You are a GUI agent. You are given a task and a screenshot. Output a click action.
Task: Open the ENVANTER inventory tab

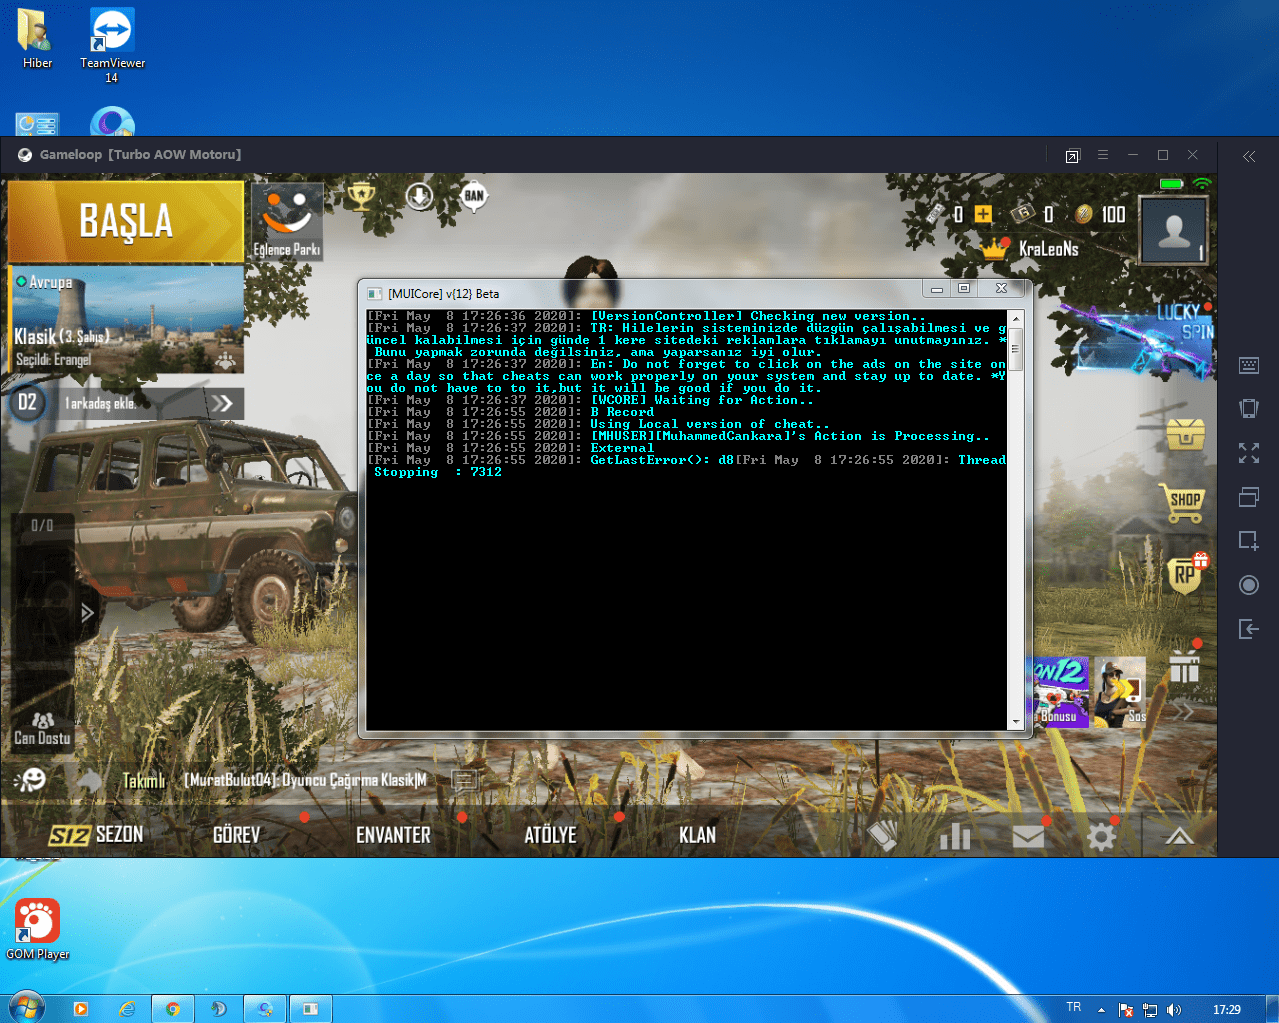coord(393,835)
